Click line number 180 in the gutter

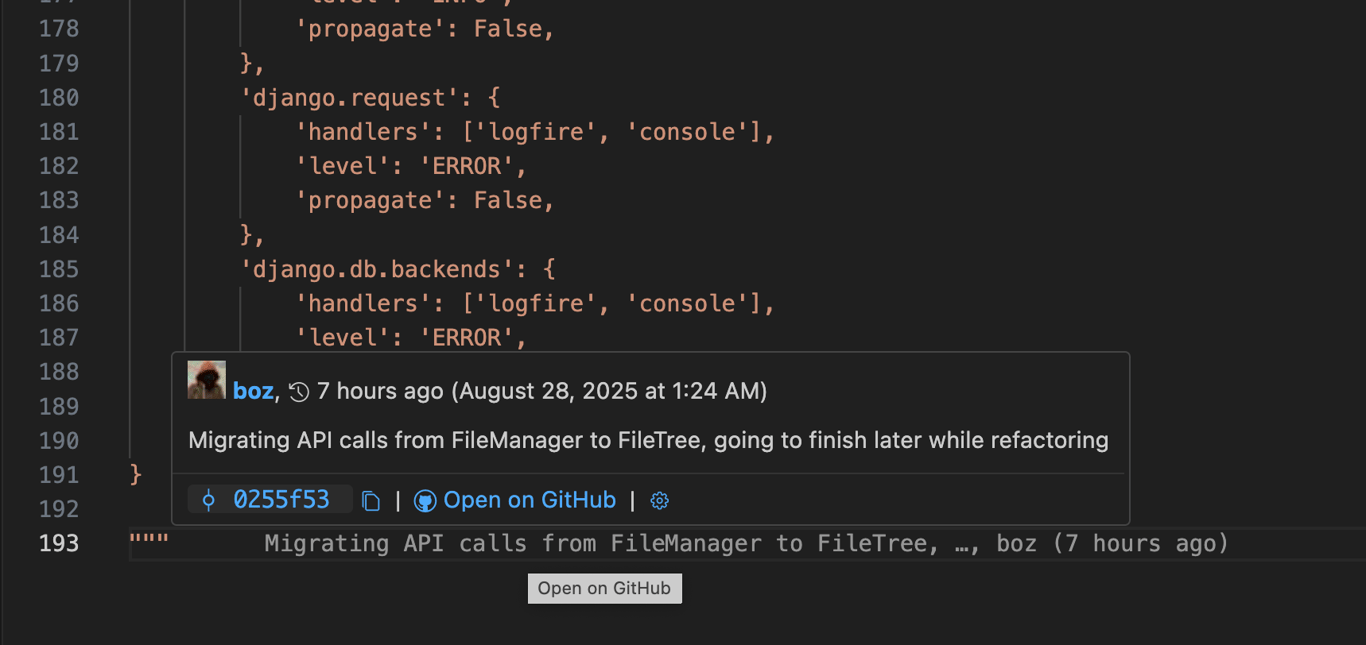[x=59, y=98]
